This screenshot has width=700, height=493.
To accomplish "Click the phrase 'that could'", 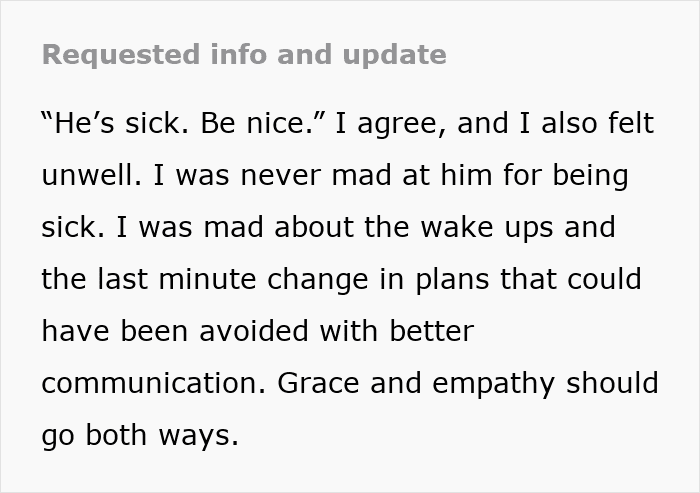I will tap(571, 278).
